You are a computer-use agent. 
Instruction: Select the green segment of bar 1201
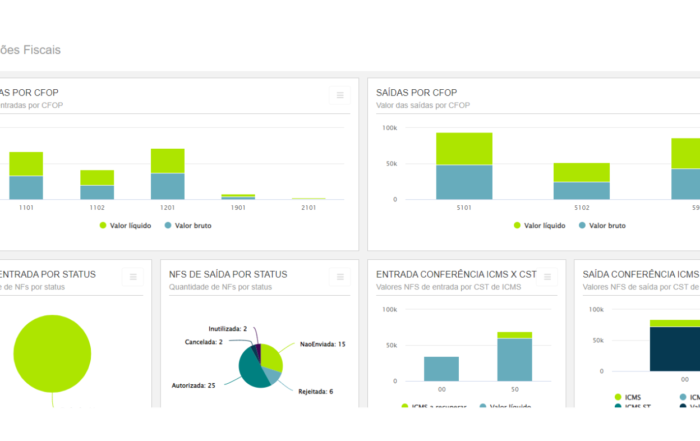(x=167, y=161)
